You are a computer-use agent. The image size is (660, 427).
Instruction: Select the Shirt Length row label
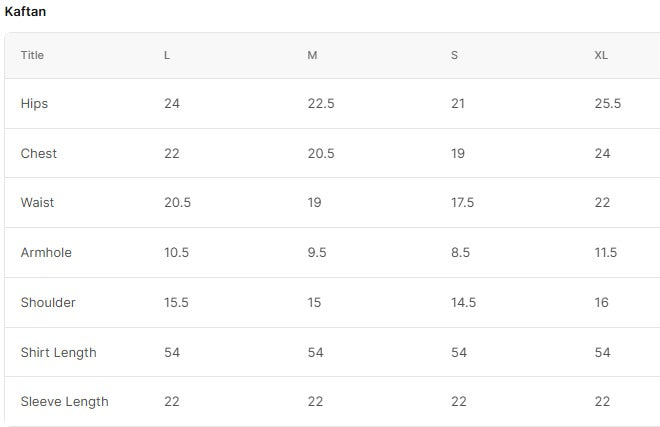[x=59, y=352]
